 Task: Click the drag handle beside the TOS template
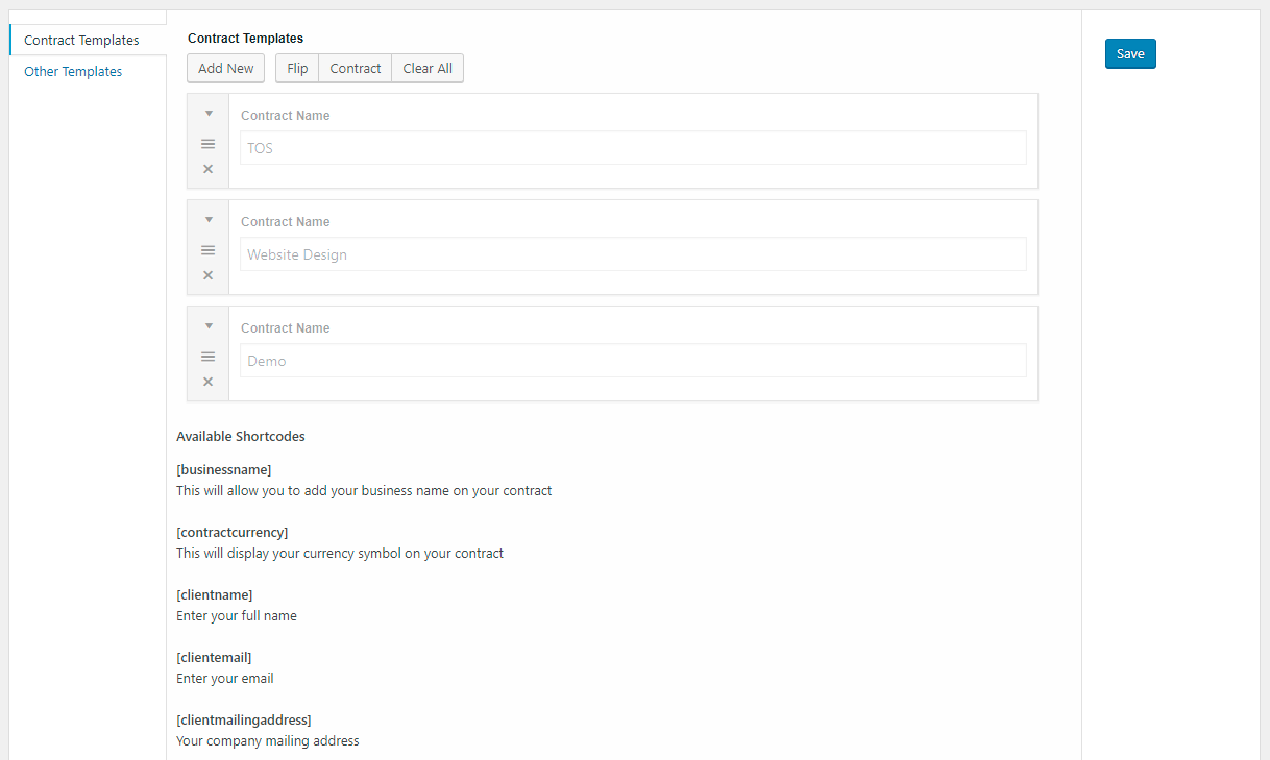click(207, 143)
